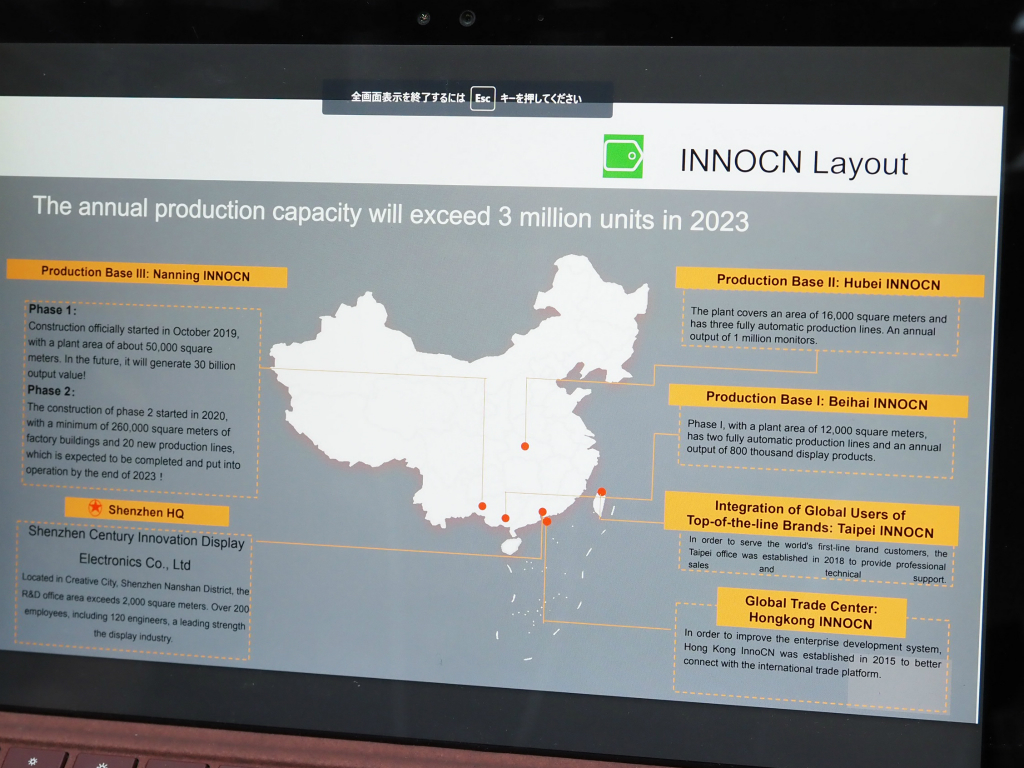Click the Esc key badge in fullscreen notice
This screenshot has width=1024, height=768.
tap(483, 99)
